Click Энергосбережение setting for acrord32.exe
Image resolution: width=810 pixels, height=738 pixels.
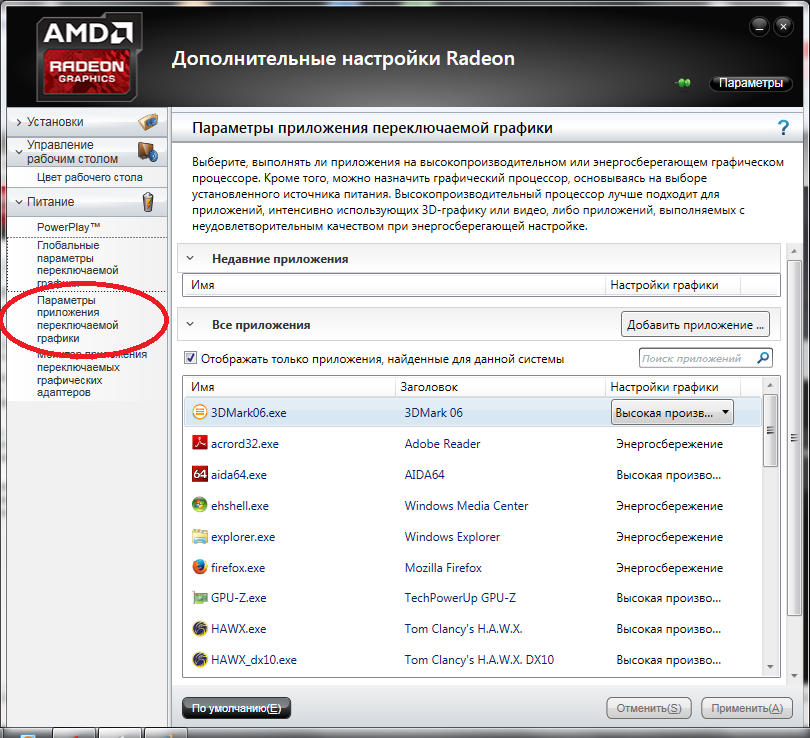(x=669, y=444)
